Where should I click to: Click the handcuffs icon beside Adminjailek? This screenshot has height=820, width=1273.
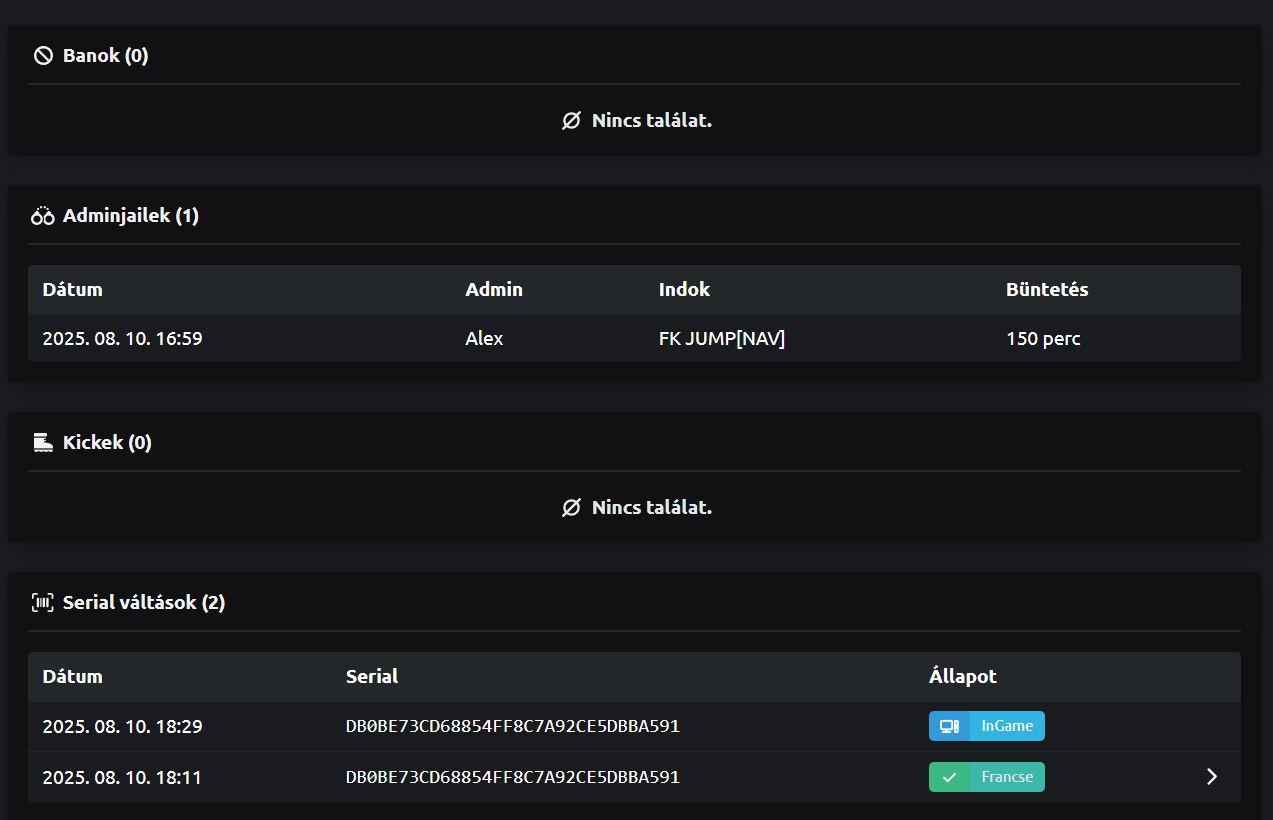pos(43,216)
